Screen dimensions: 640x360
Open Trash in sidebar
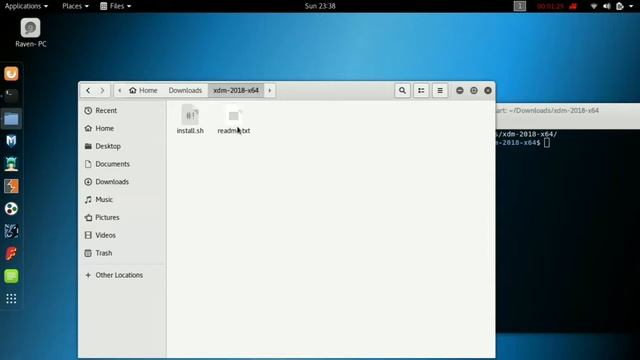pos(122,253)
